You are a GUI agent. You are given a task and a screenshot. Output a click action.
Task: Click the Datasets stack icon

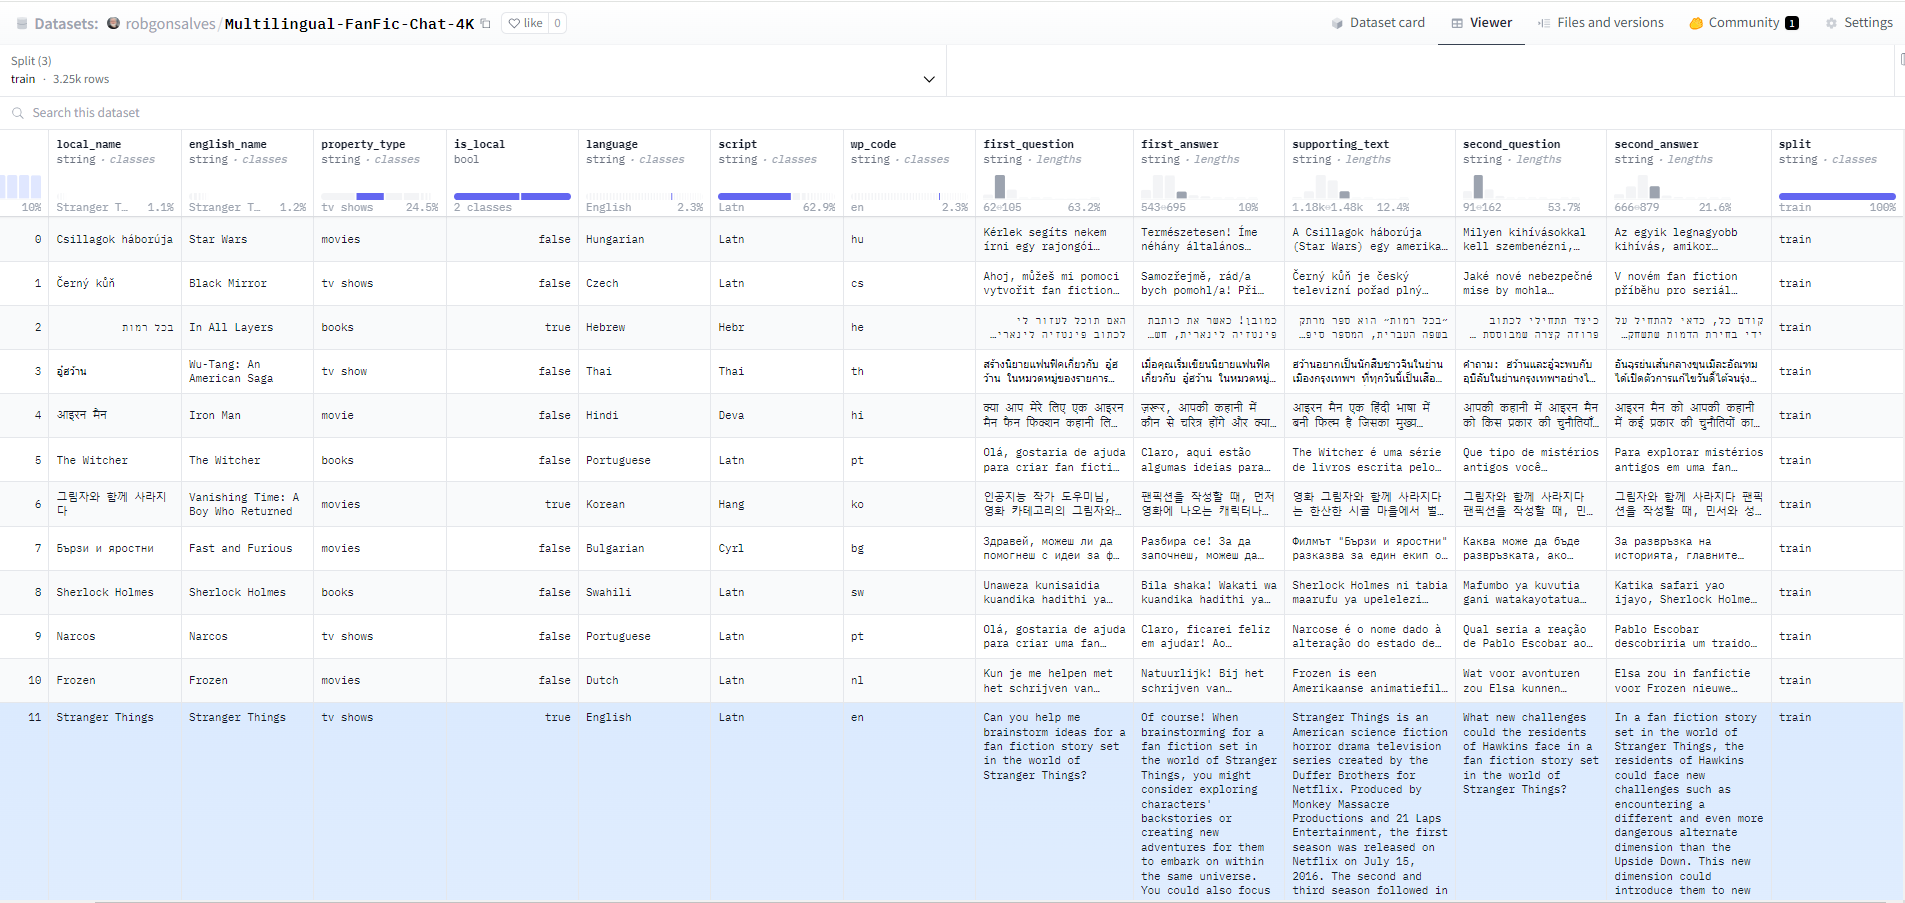click(x=22, y=23)
